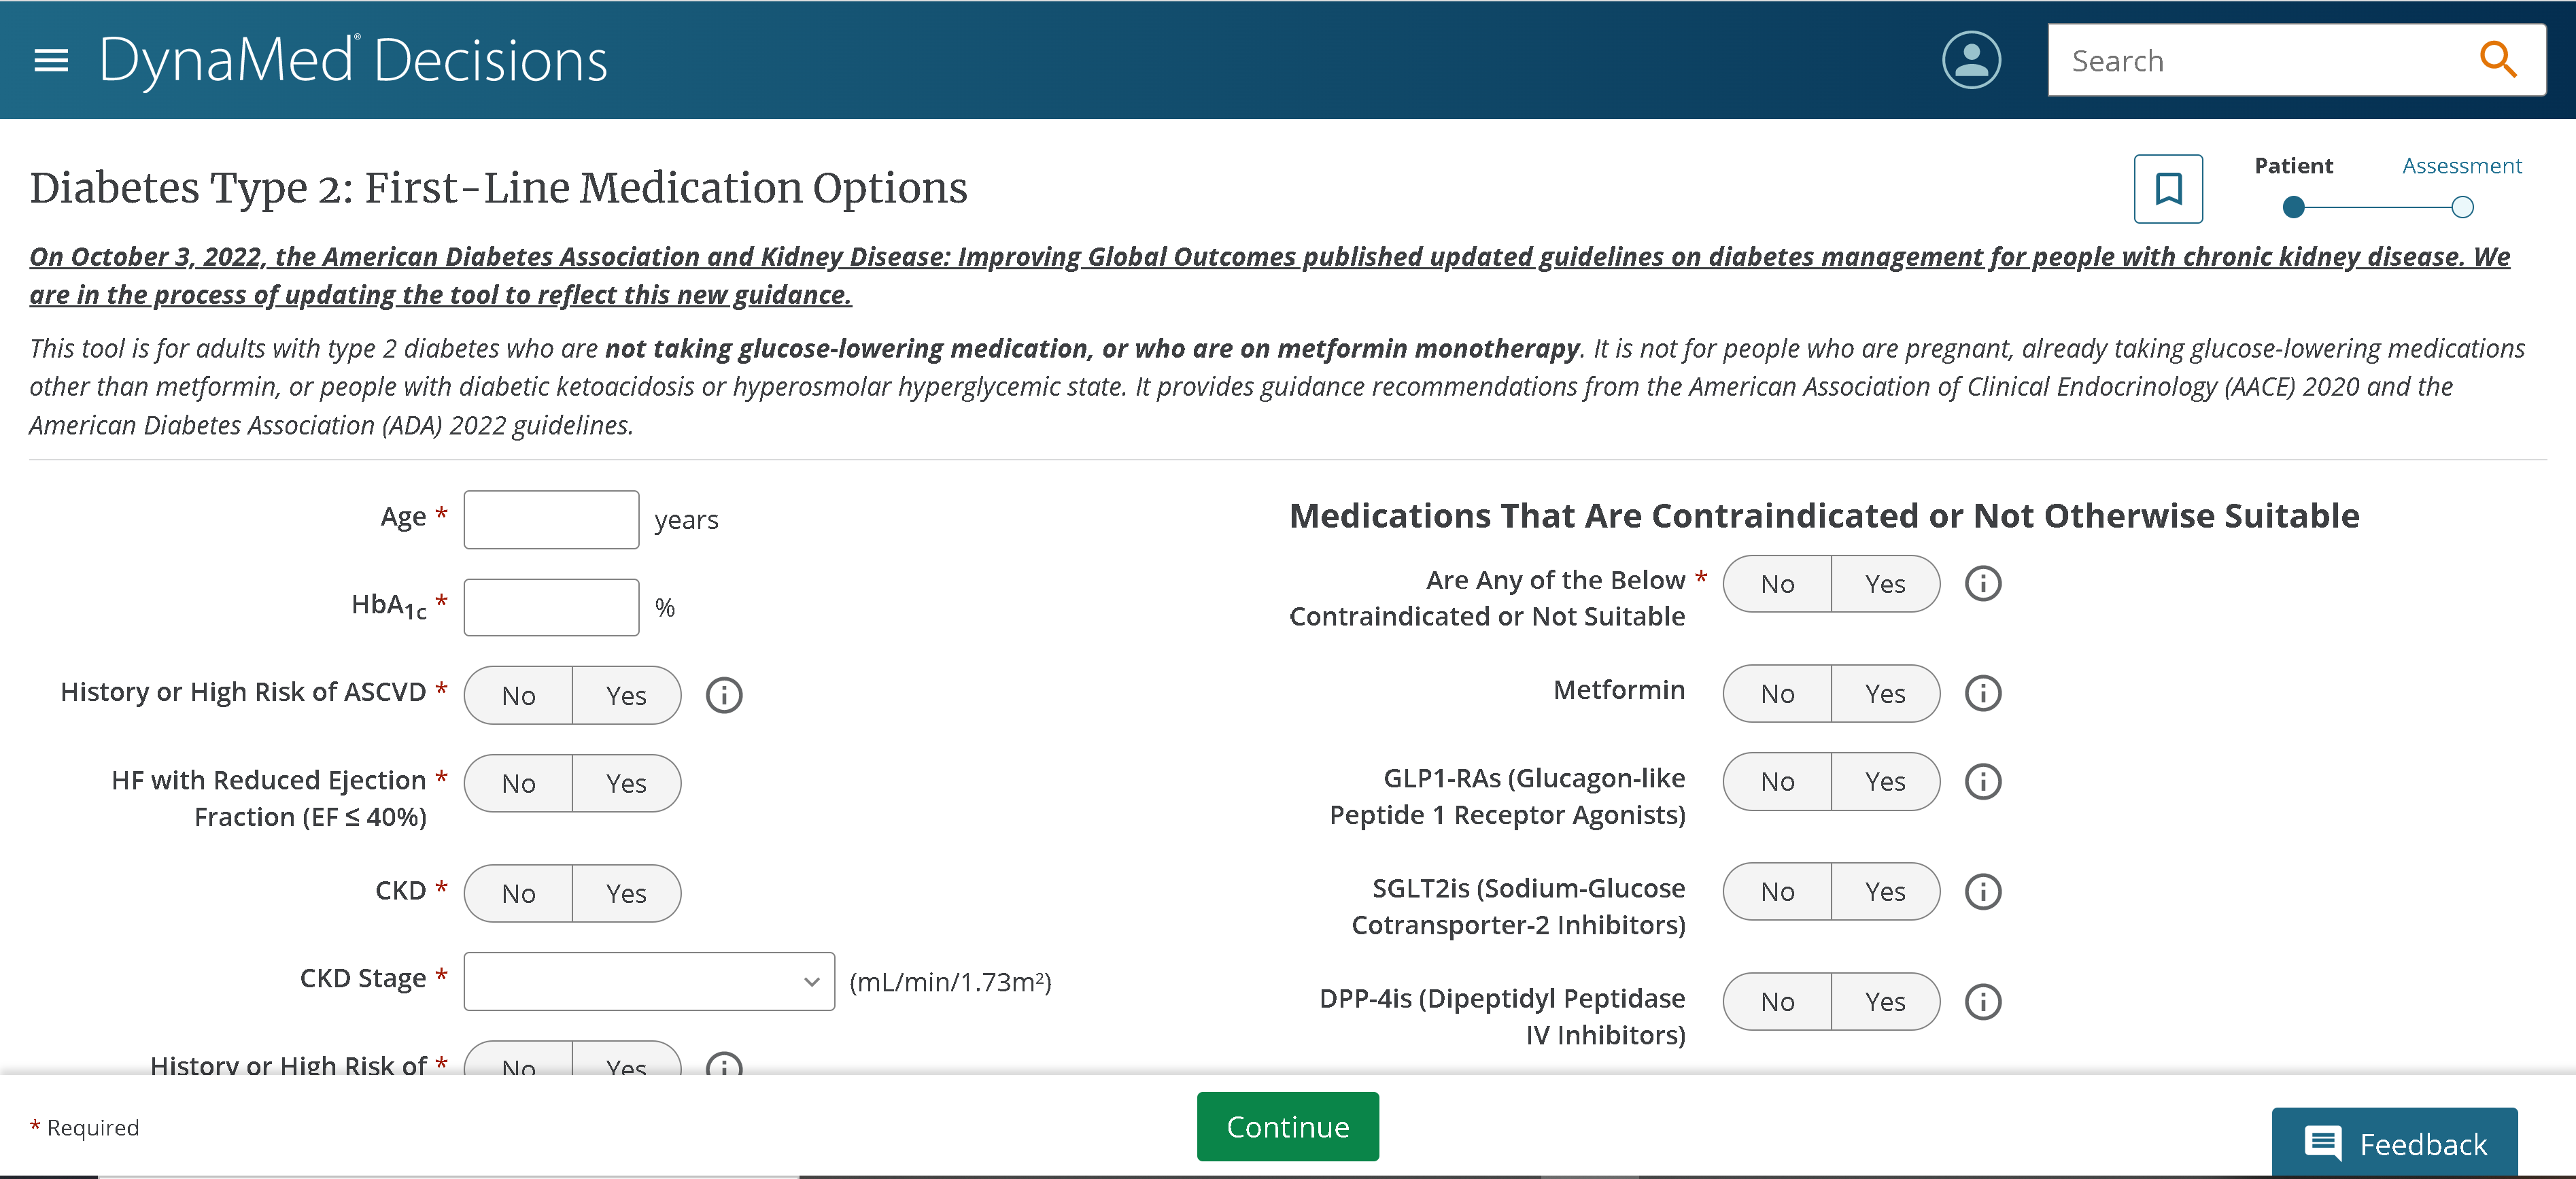
Task: Select No for HF with Reduced Ejection Fraction
Action: 518,783
